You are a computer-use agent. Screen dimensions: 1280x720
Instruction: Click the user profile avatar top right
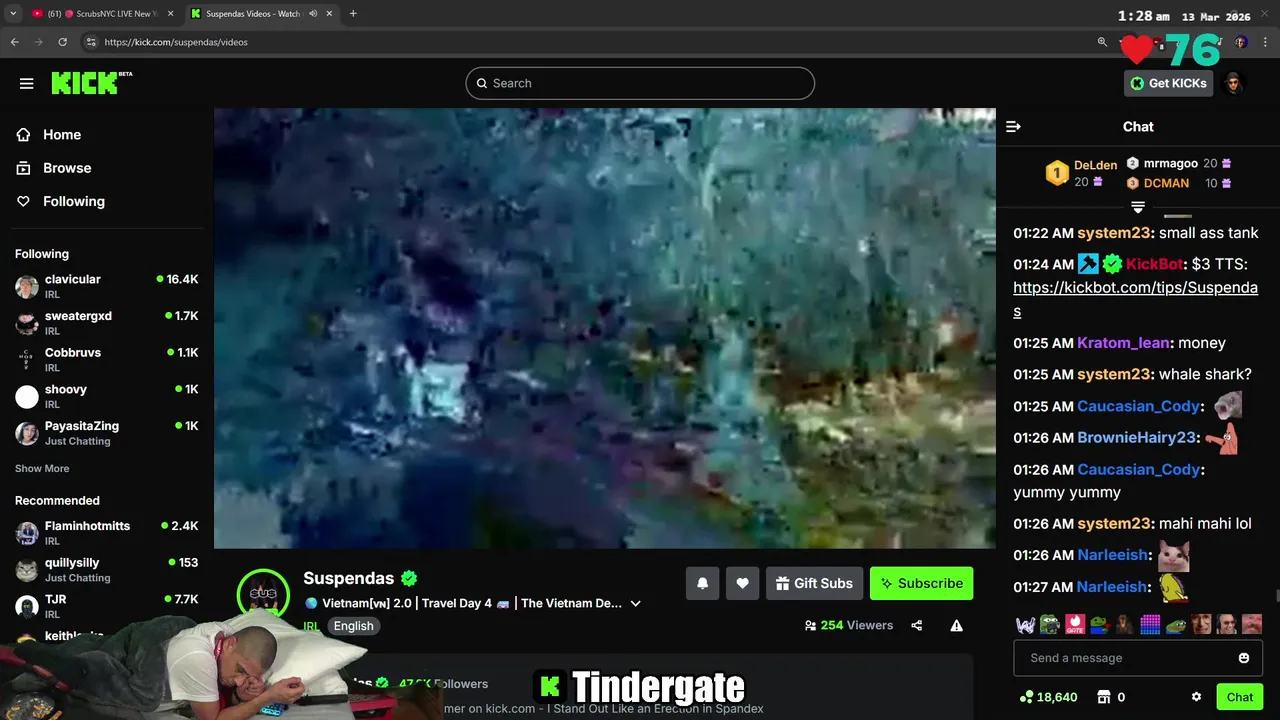tap(1234, 83)
